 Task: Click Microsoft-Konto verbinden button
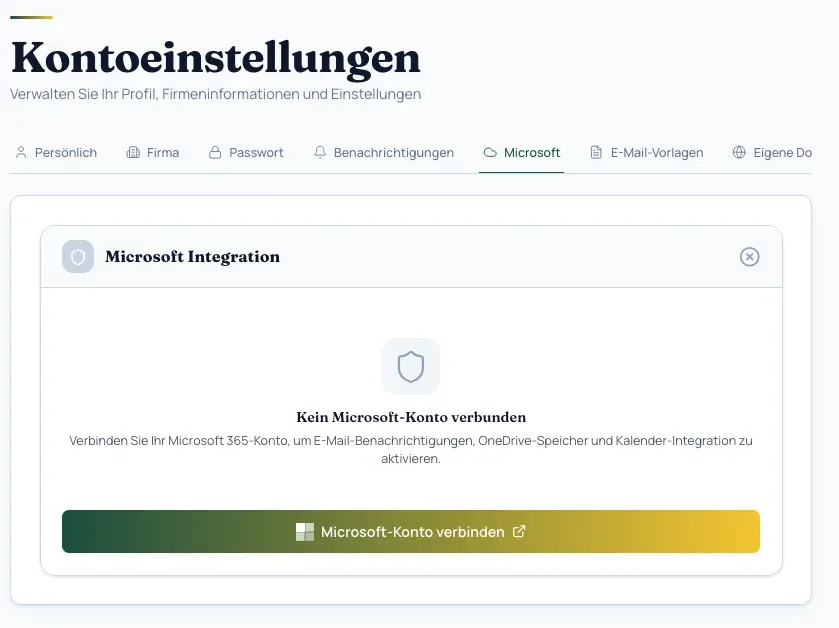(x=411, y=531)
